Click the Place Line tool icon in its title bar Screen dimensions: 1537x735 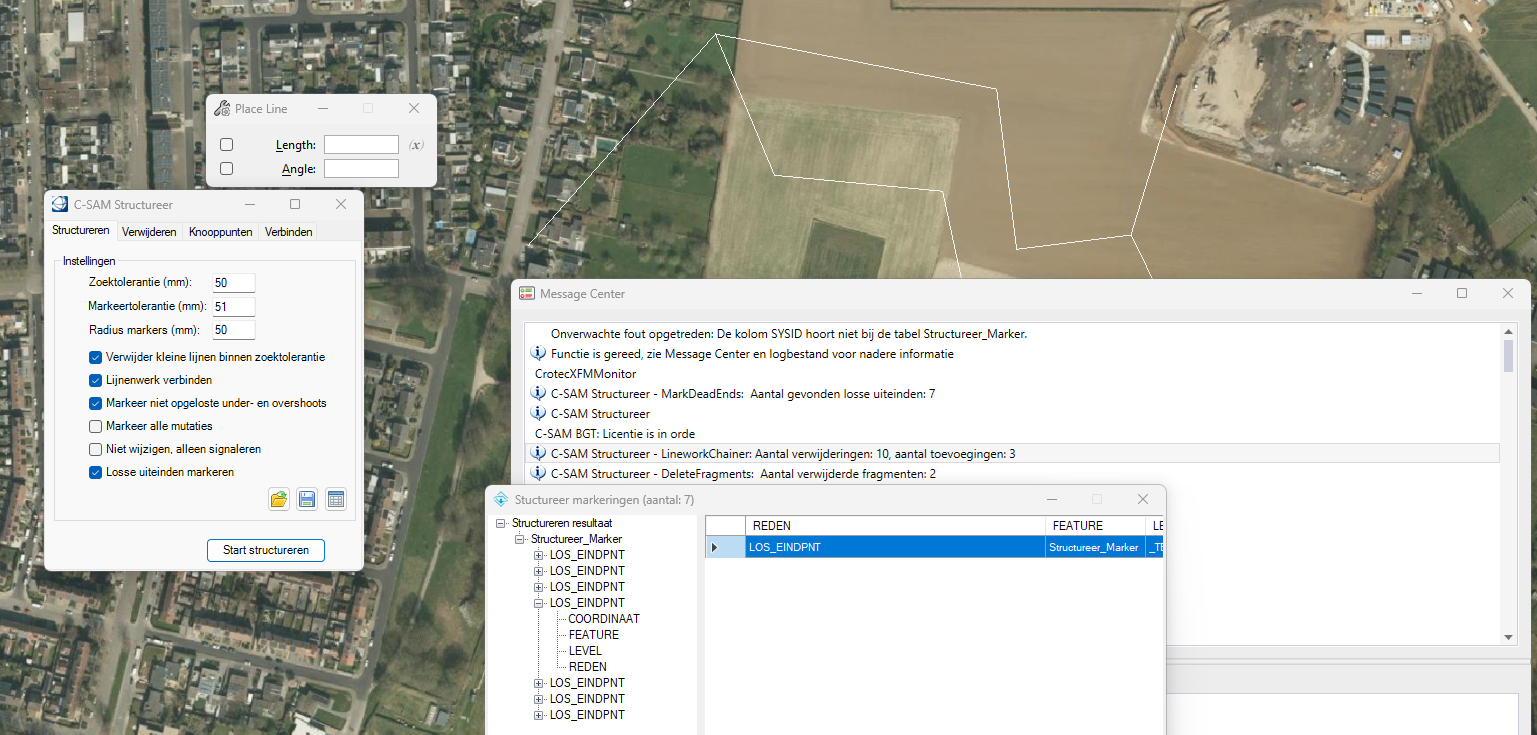point(221,108)
